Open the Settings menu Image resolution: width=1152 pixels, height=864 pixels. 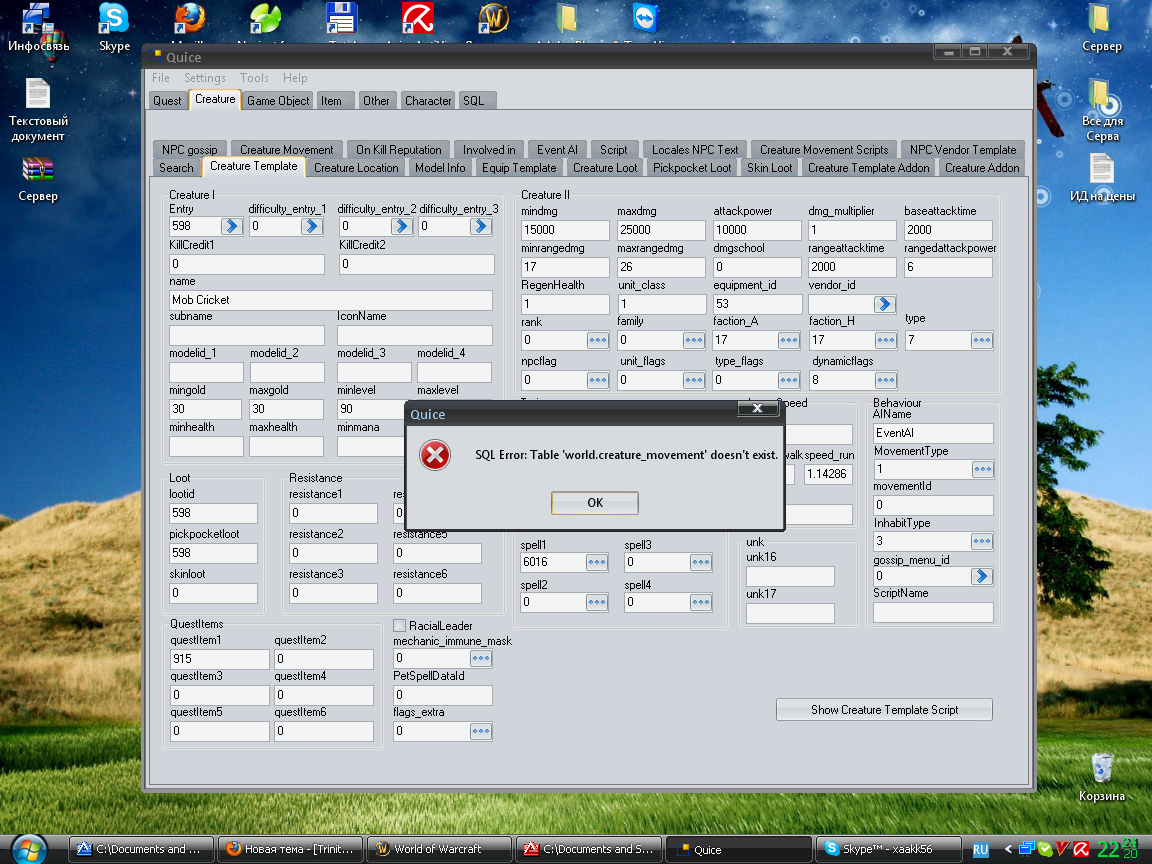coord(204,78)
